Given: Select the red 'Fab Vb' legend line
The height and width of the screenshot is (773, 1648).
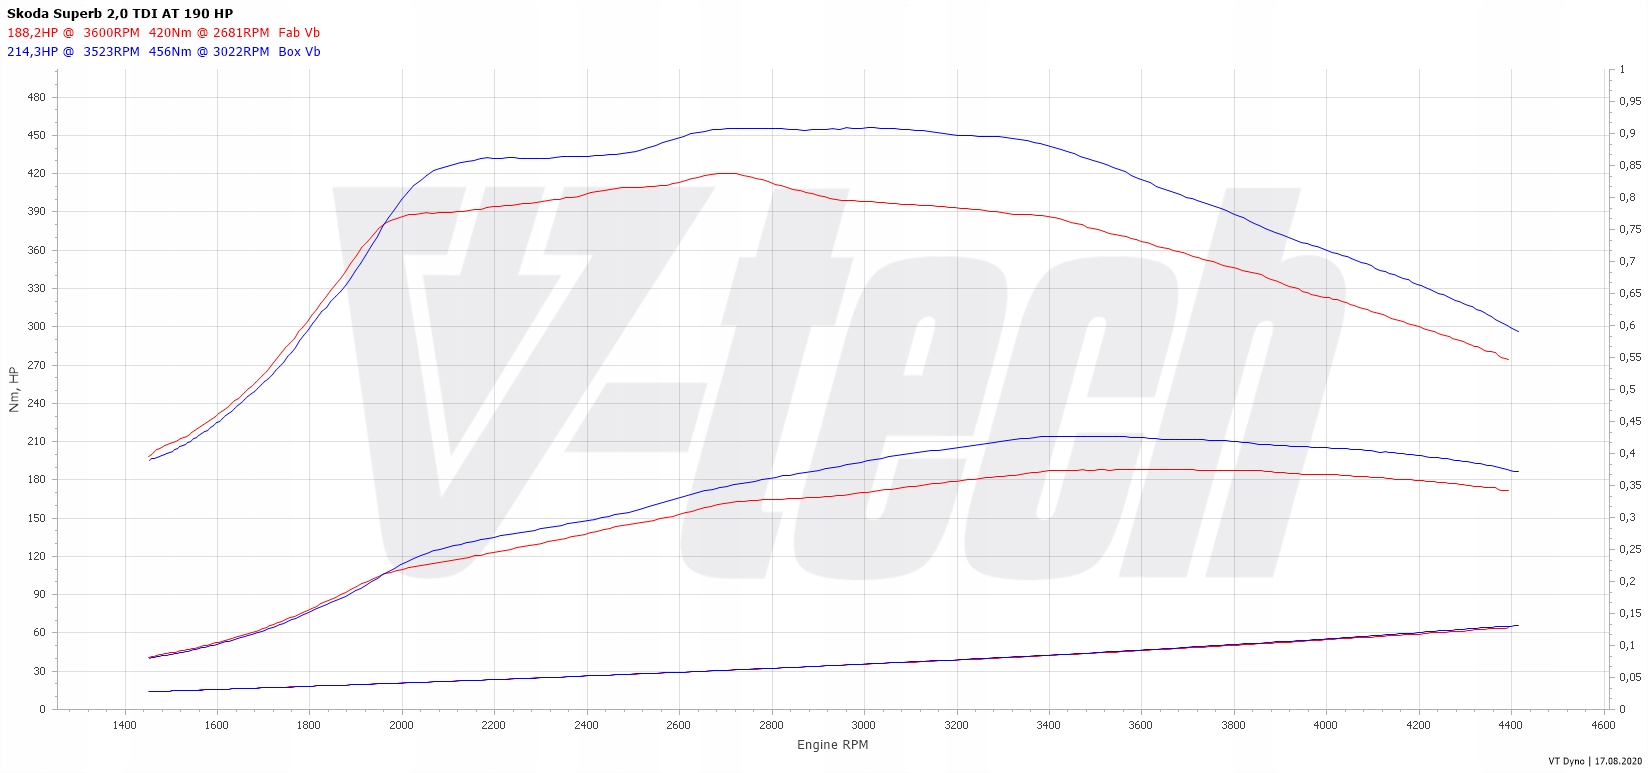Looking at the screenshot, I should [x=164, y=33].
